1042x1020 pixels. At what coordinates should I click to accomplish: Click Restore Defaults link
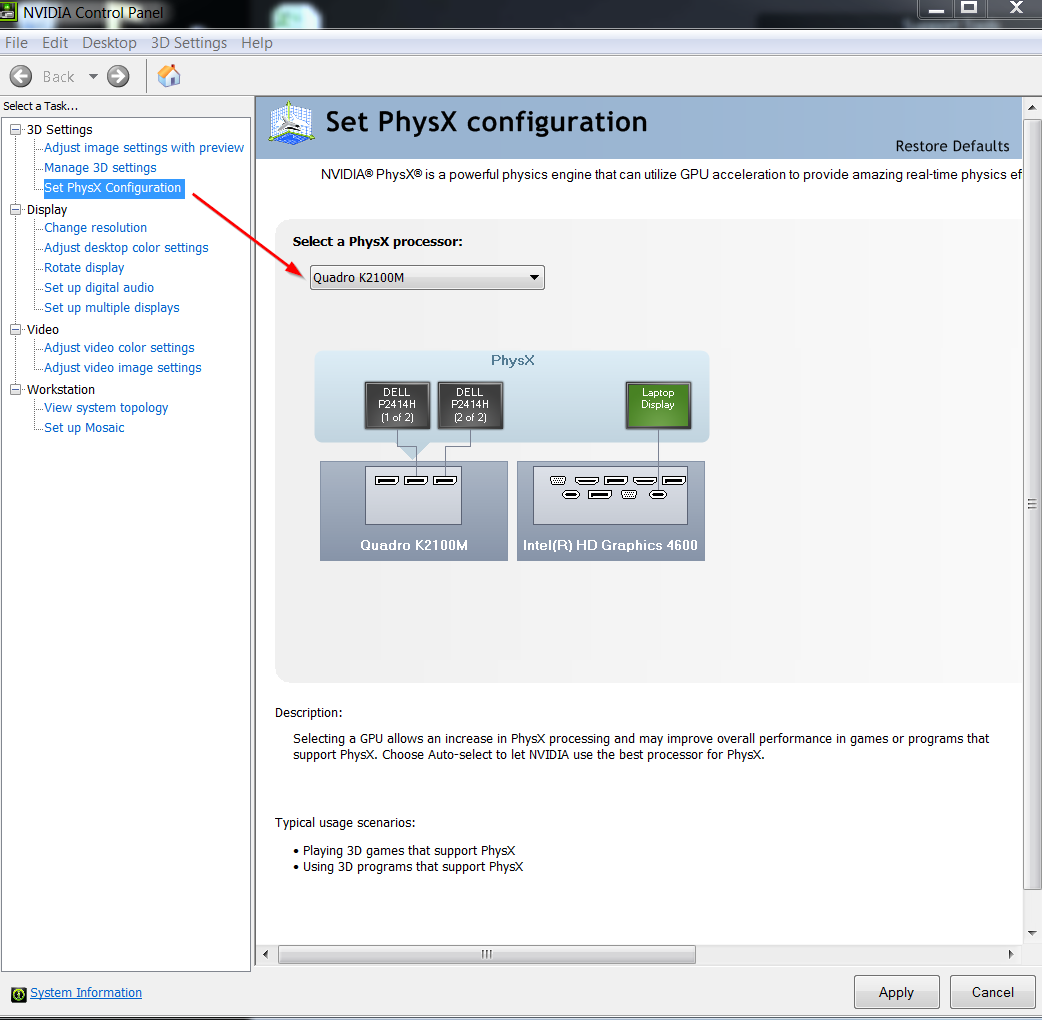pyautogui.click(x=952, y=146)
